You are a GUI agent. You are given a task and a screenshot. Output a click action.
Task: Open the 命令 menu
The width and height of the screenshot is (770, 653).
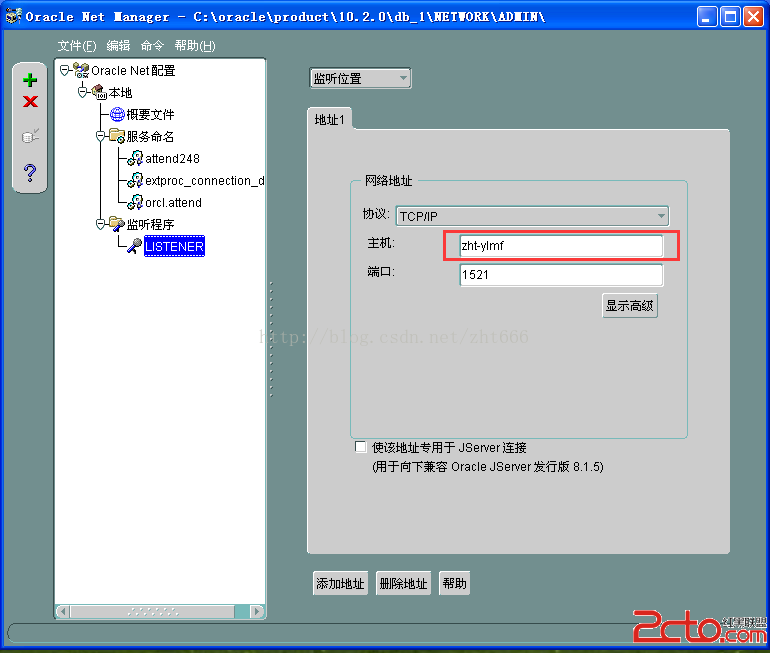152,46
